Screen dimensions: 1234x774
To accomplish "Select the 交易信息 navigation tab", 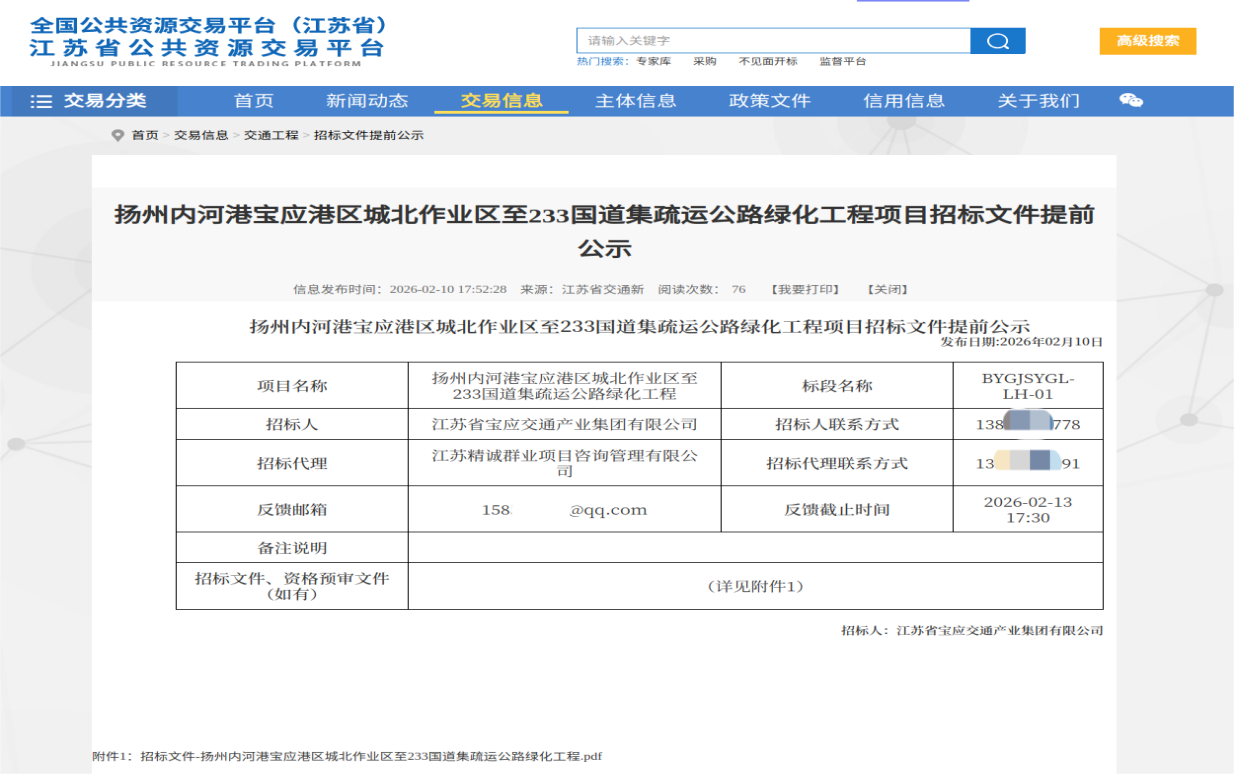I will tap(501, 101).
